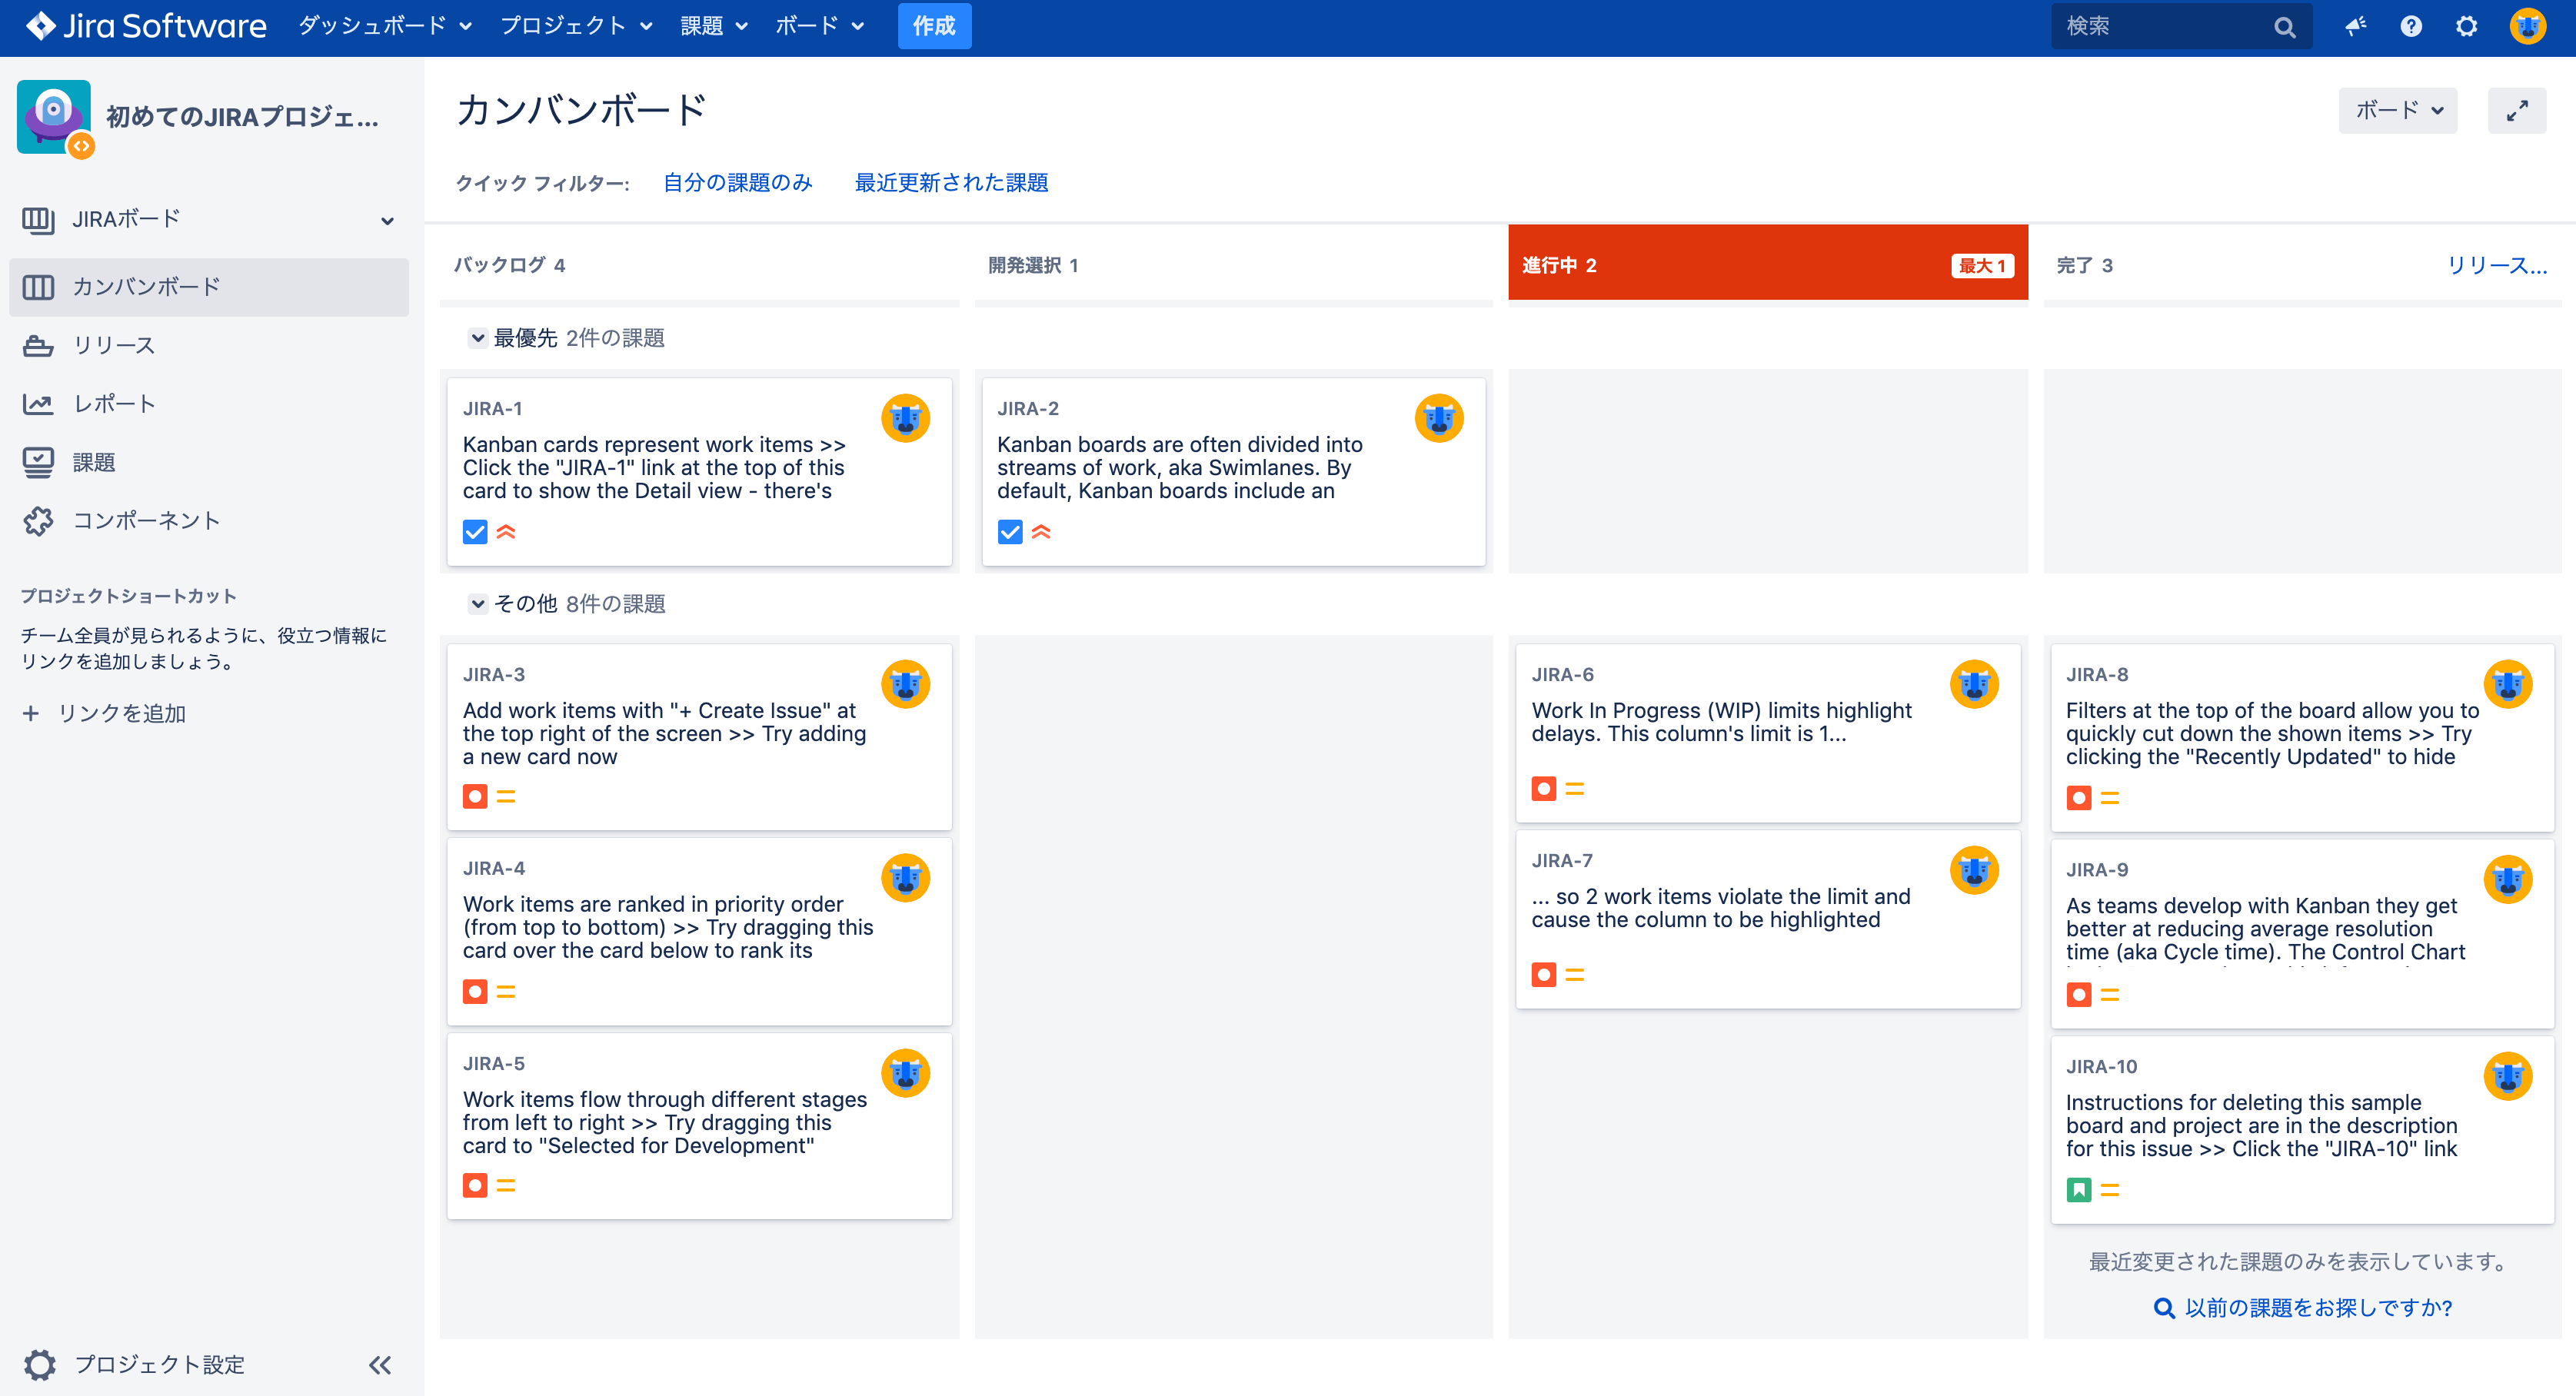Image resolution: width=2576 pixels, height=1396 pixels.
Task: Collapse the その他 swimlane
Action: [478, 604]
